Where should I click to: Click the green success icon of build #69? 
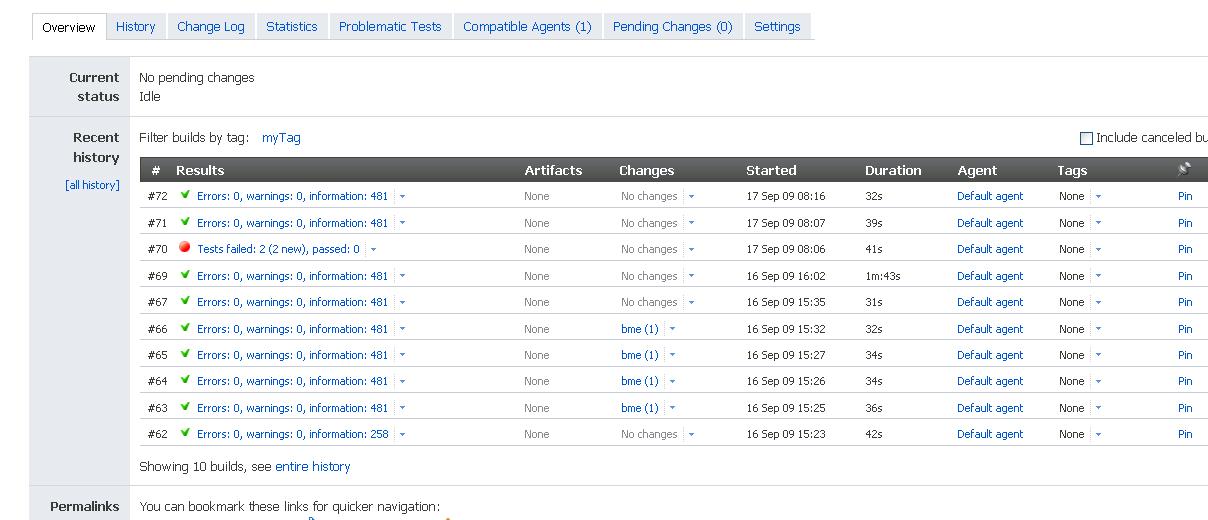click(x=185, y=275)
